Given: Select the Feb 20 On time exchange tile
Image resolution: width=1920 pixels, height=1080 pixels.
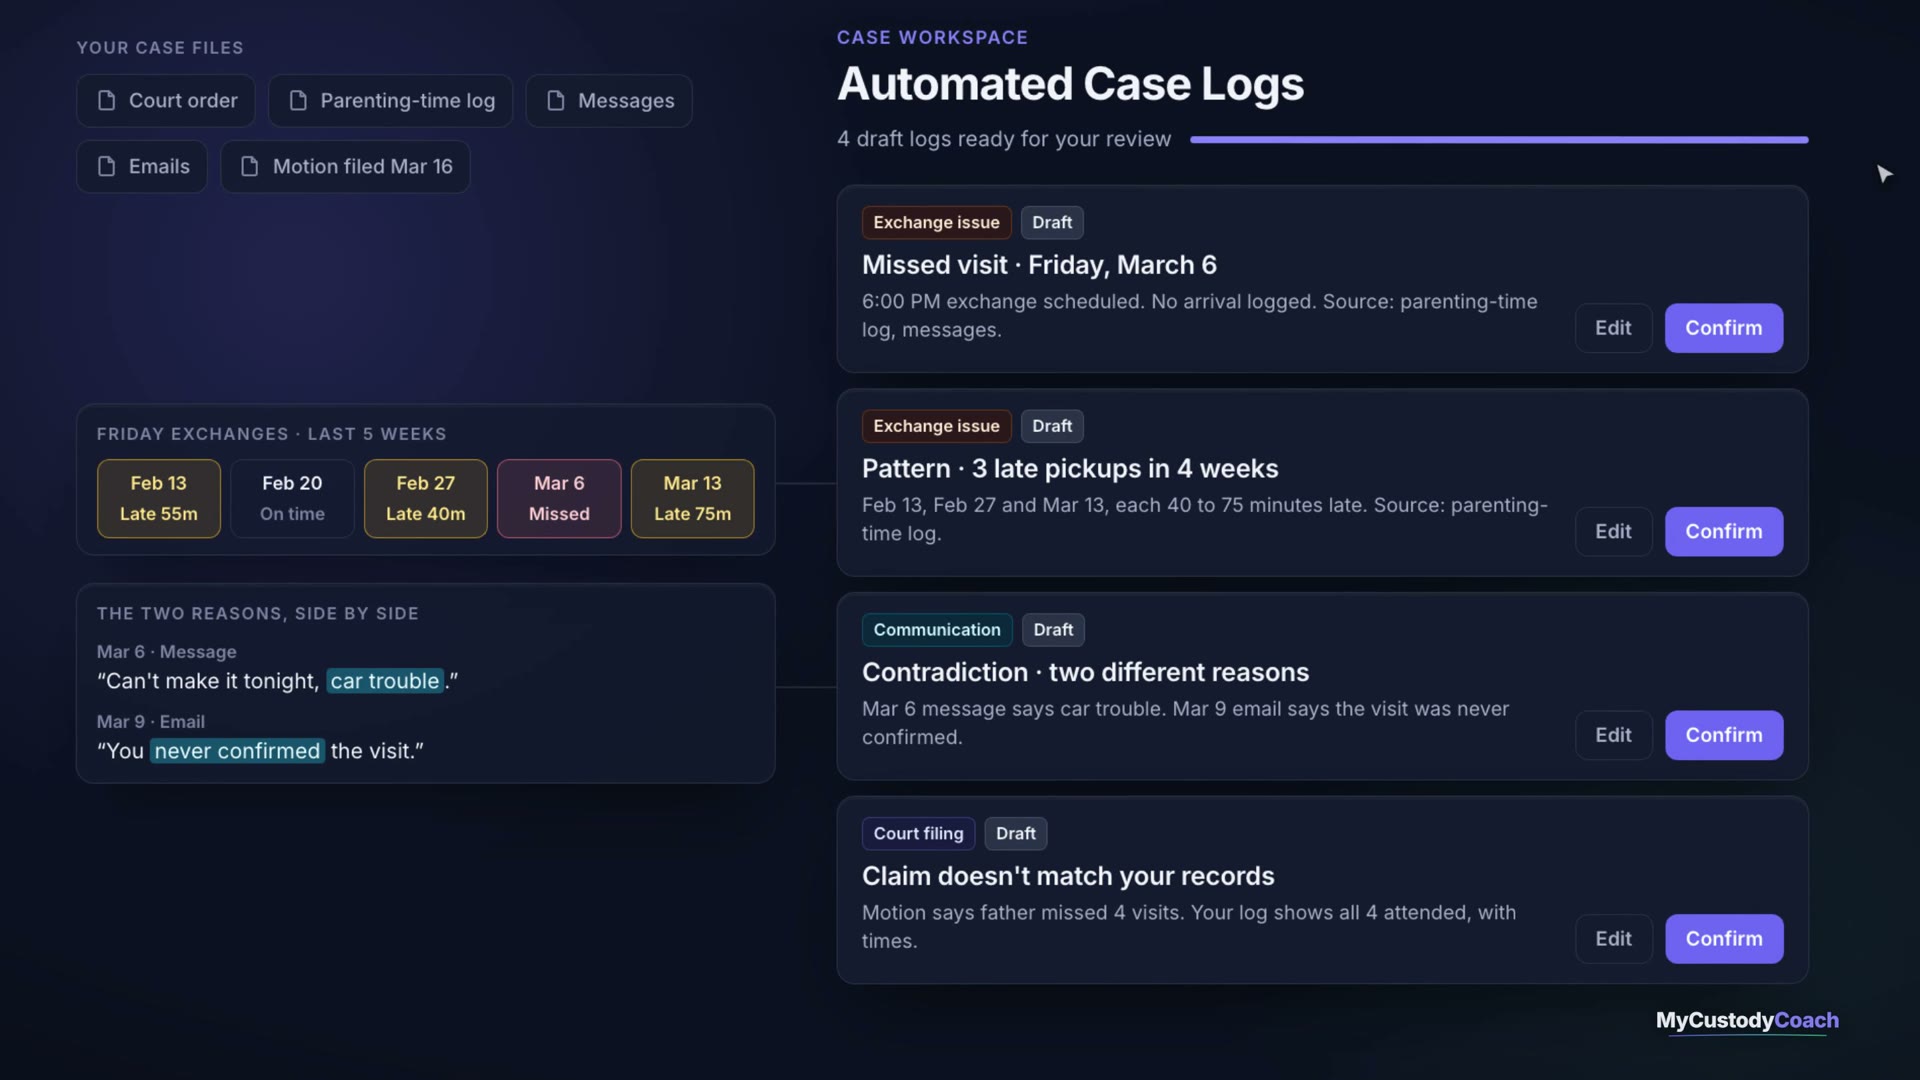Looking at the screenshot, I should pos(292,499).
